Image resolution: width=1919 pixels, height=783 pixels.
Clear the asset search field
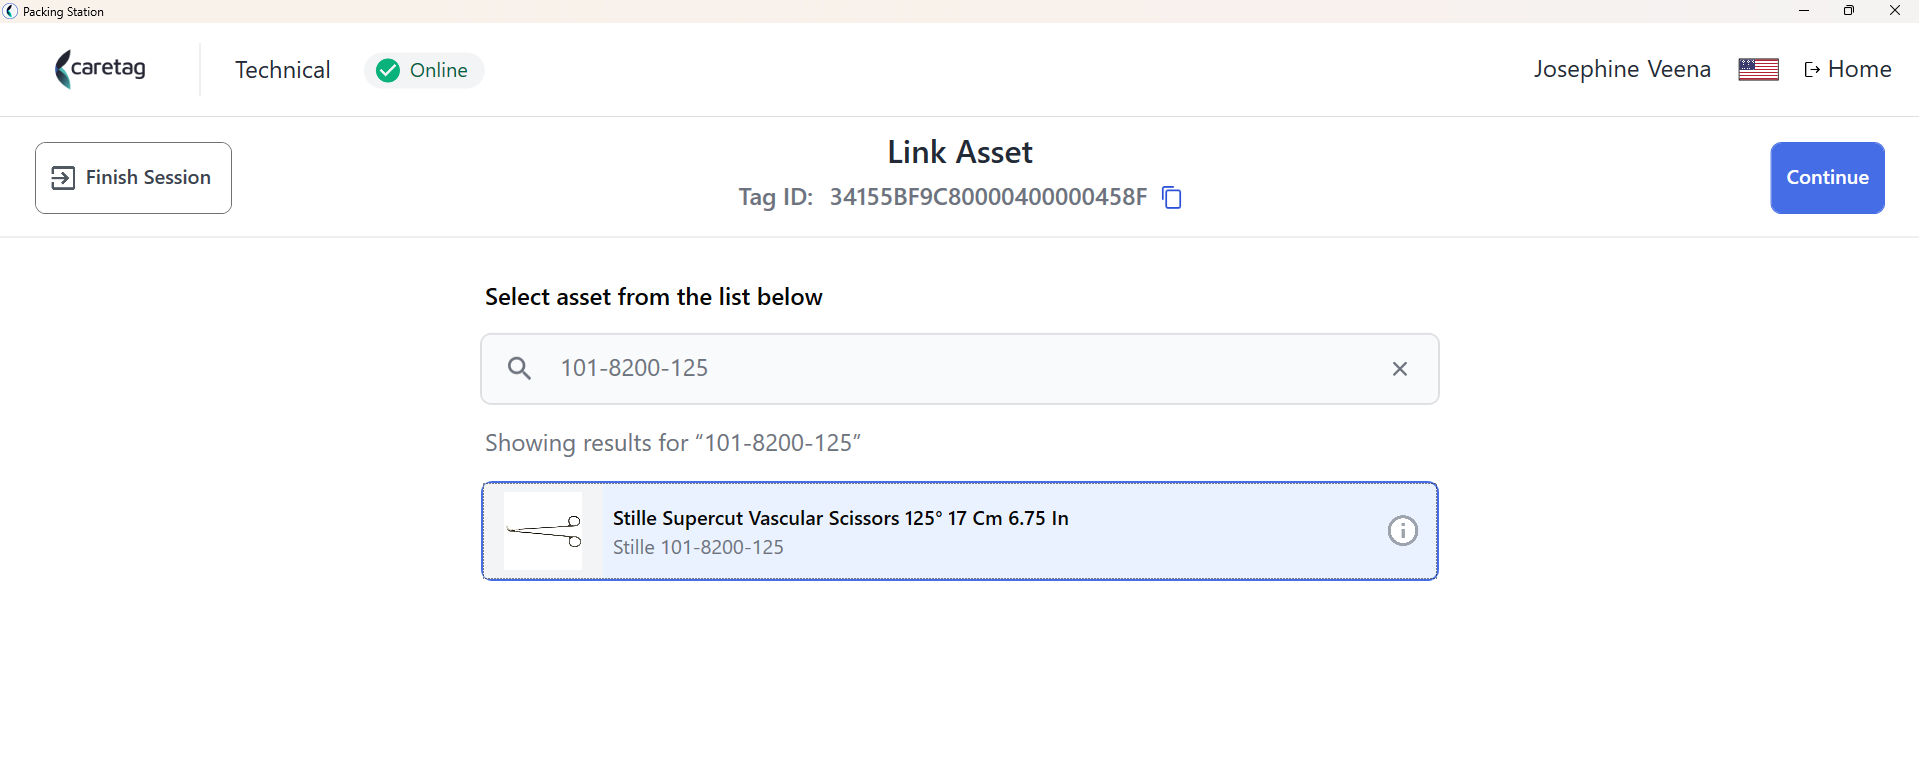1400,369
